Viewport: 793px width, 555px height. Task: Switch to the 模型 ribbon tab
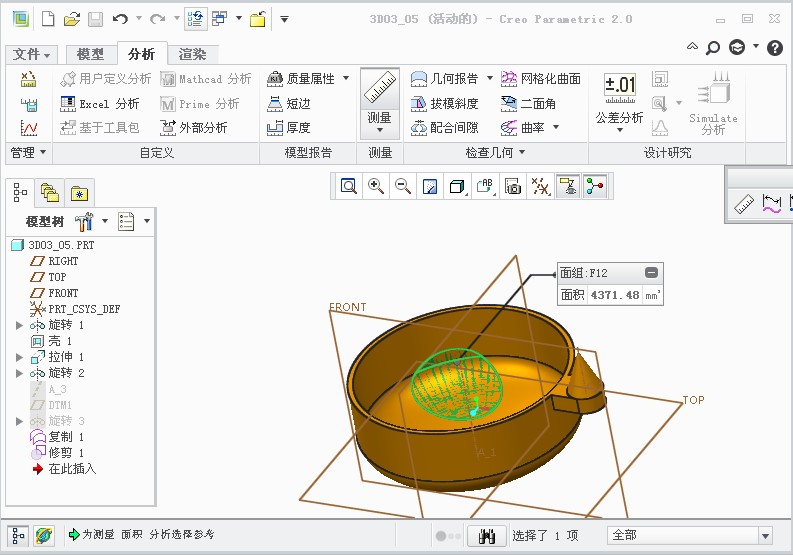point(90,54)
